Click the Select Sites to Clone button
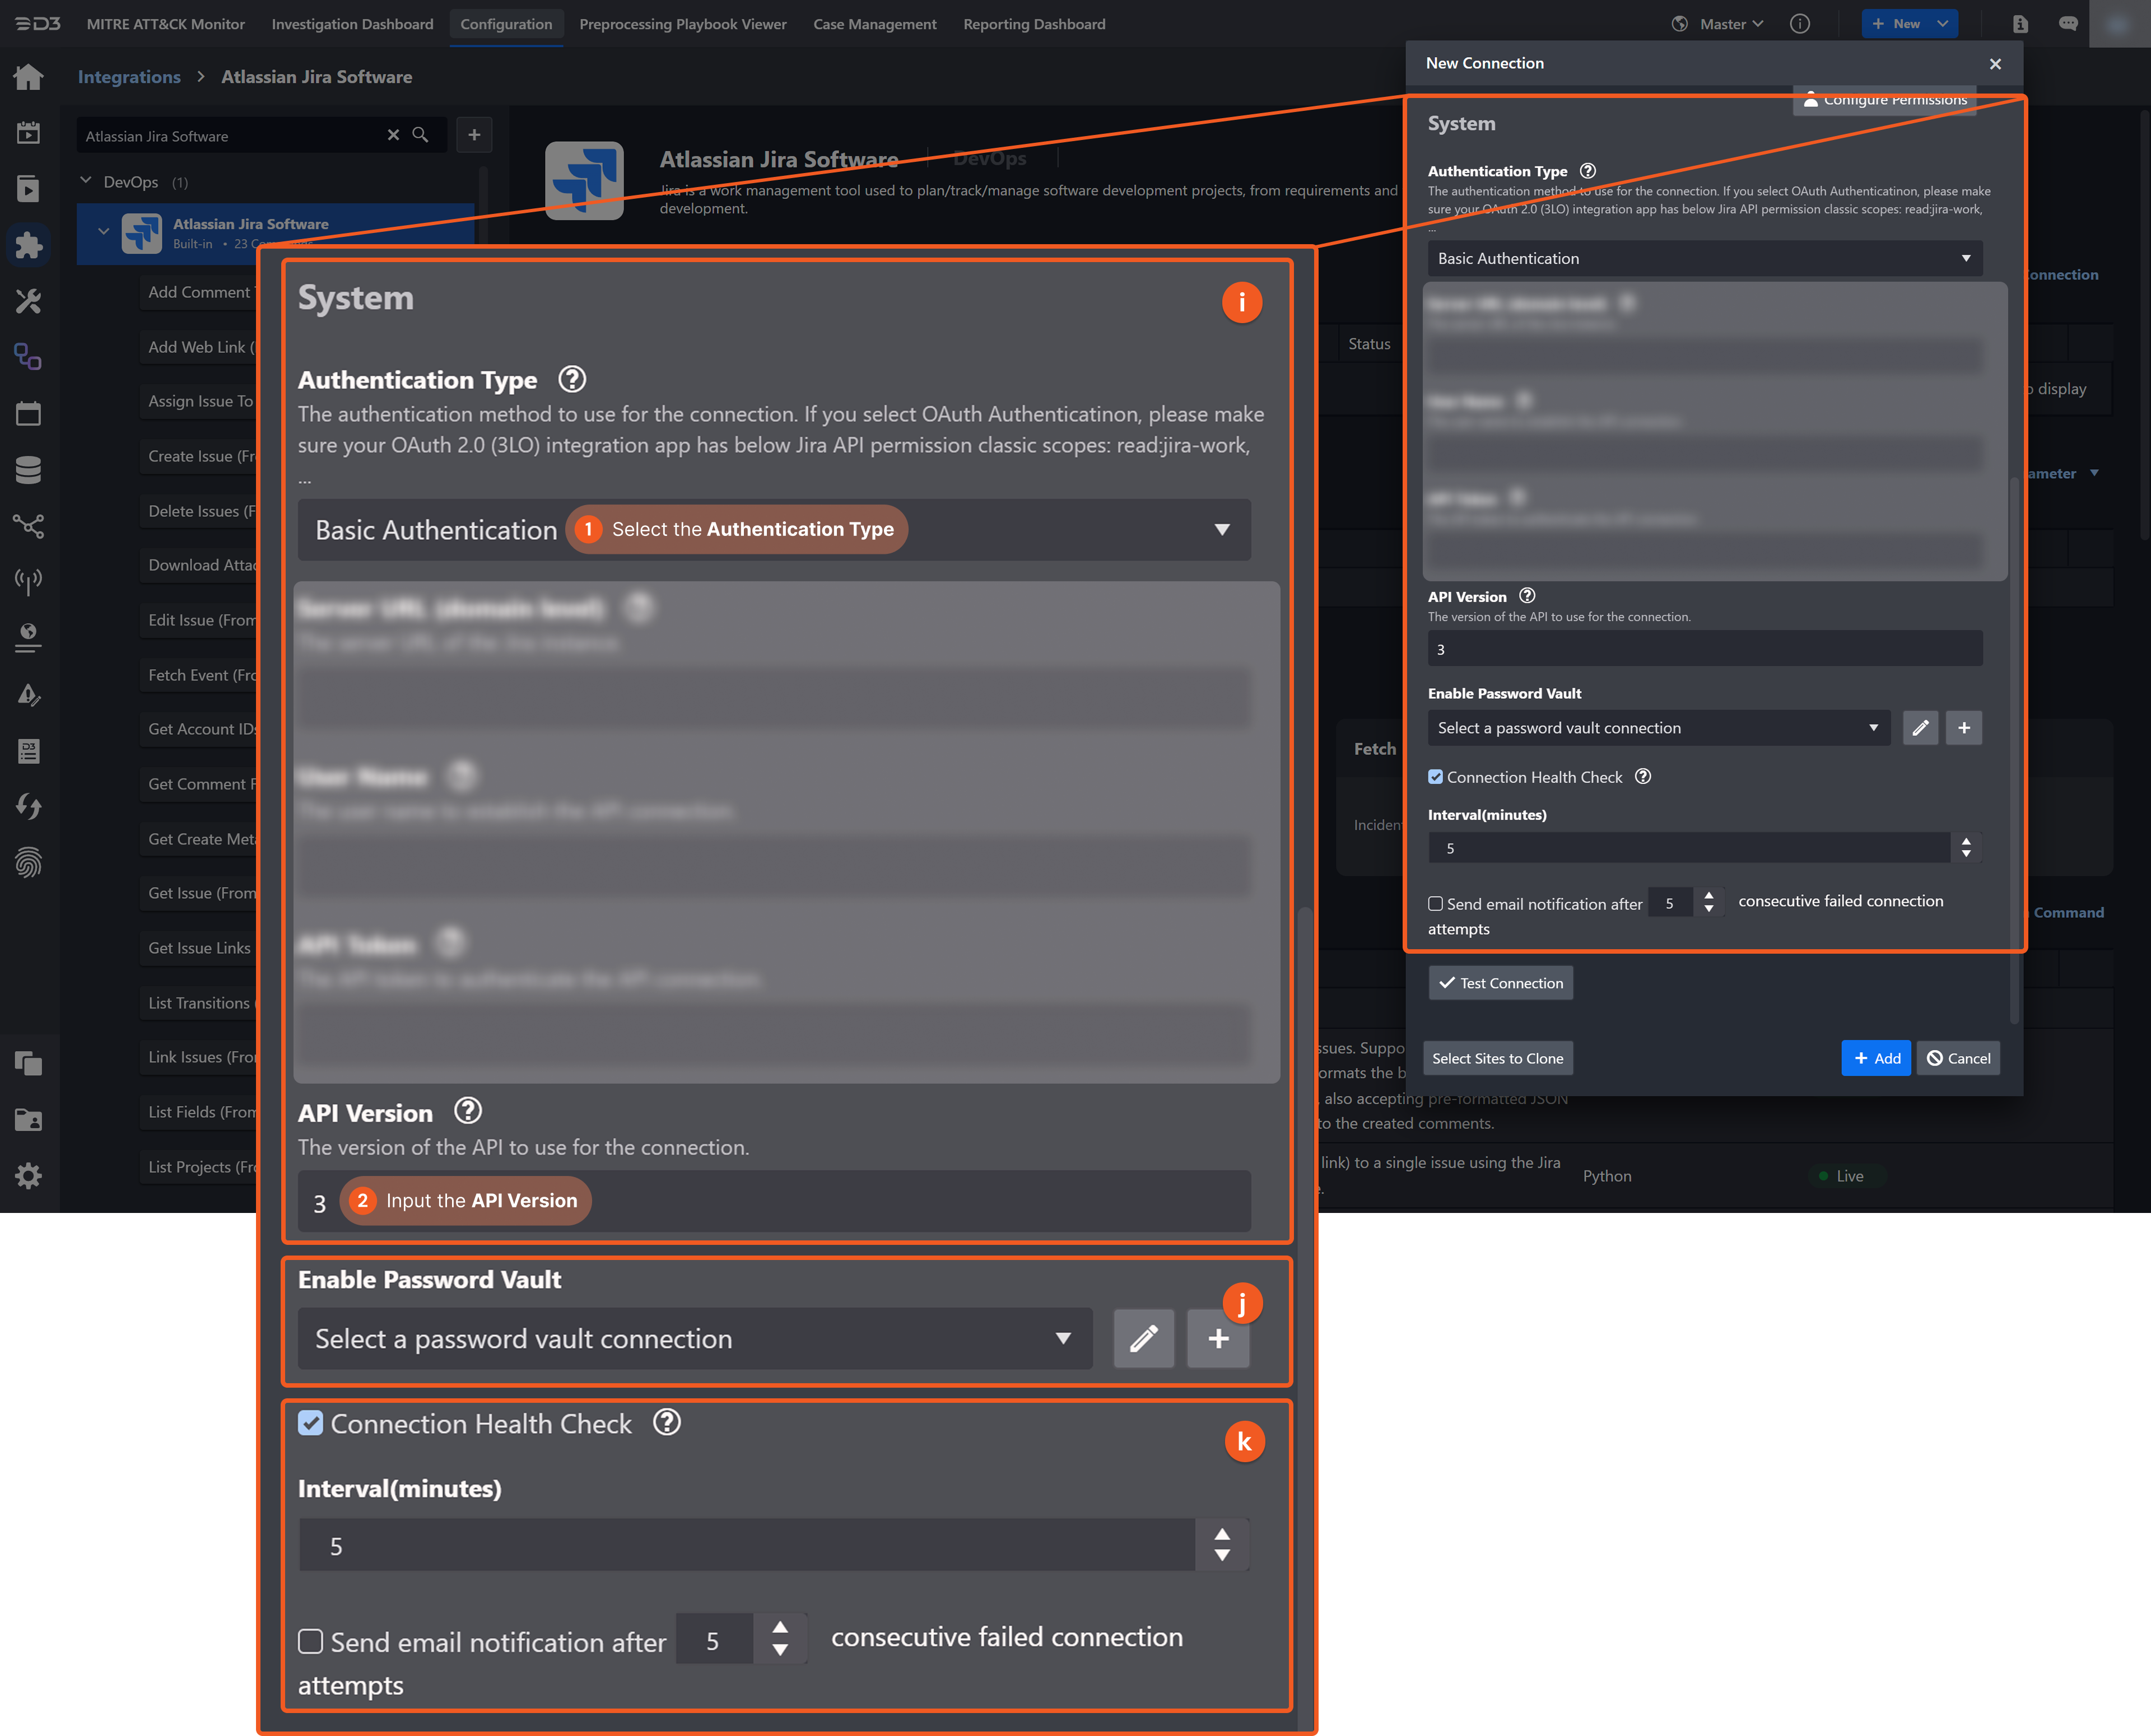 point(1497,1058)
